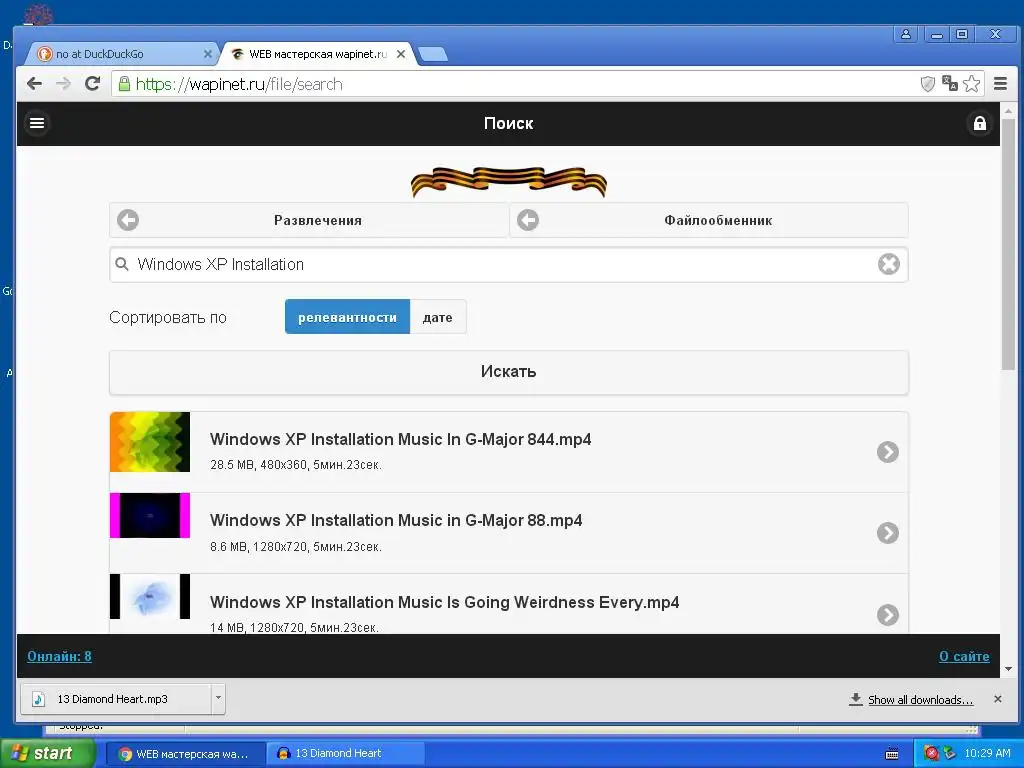Open the О сайте link
Screen dimensions: 1024x768
(x=964, y=656)
